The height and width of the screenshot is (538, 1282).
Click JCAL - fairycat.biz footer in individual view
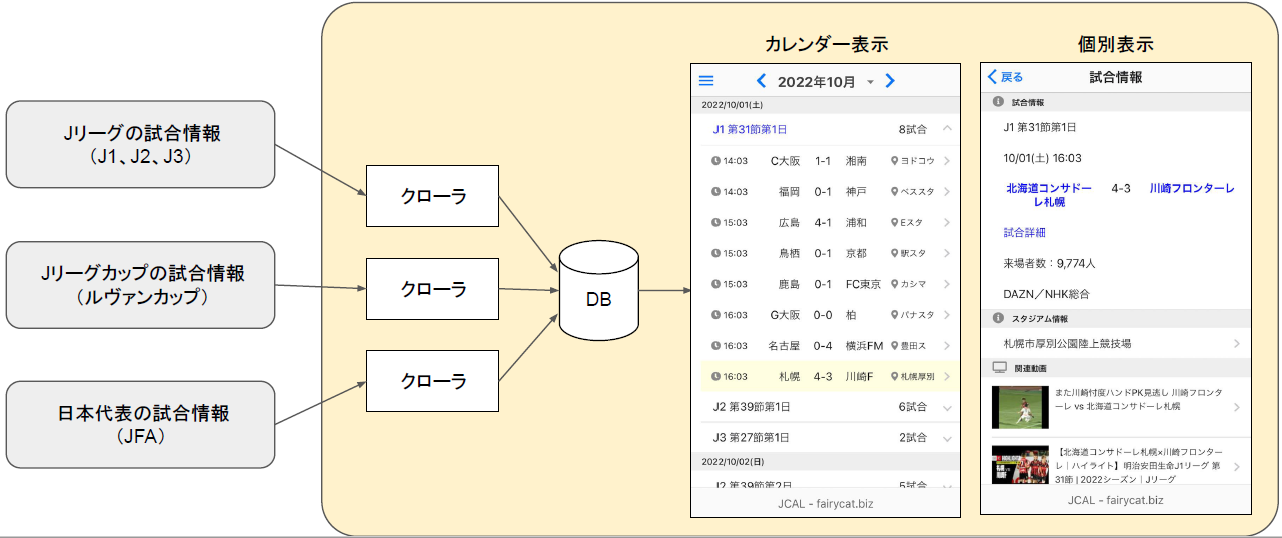pyautogui.click(x=1115, y=500)
